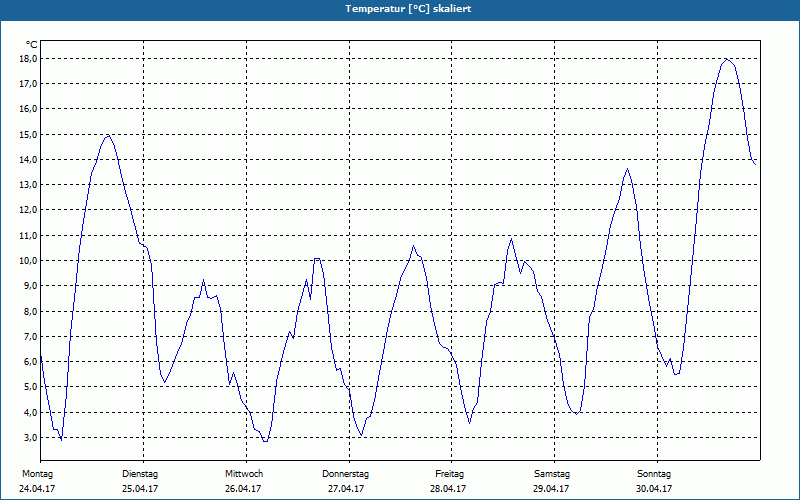This screenshot has width=800, height=500.
Task: Click the 11,0 y-axis label
Action: pyautogui.click(x=28, y=235)
